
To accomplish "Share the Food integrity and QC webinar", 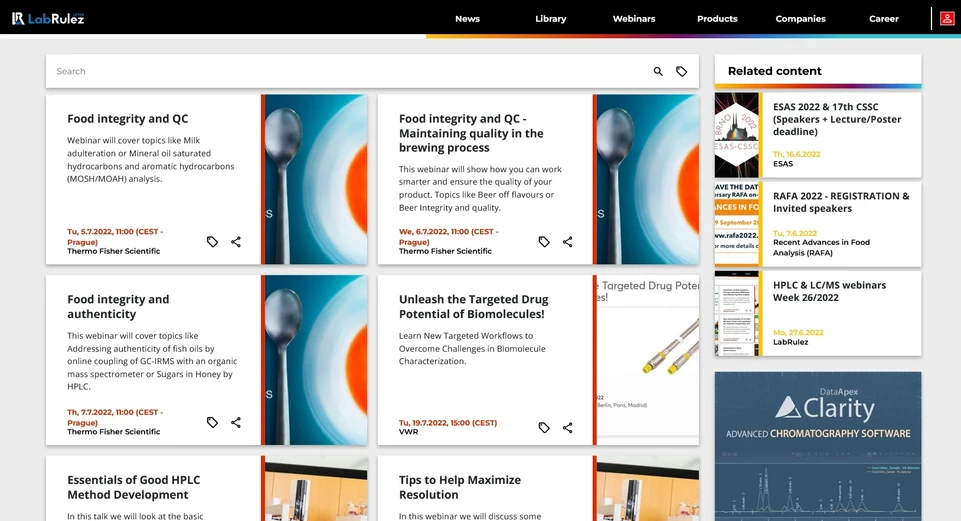I will (x=236, y=241).
